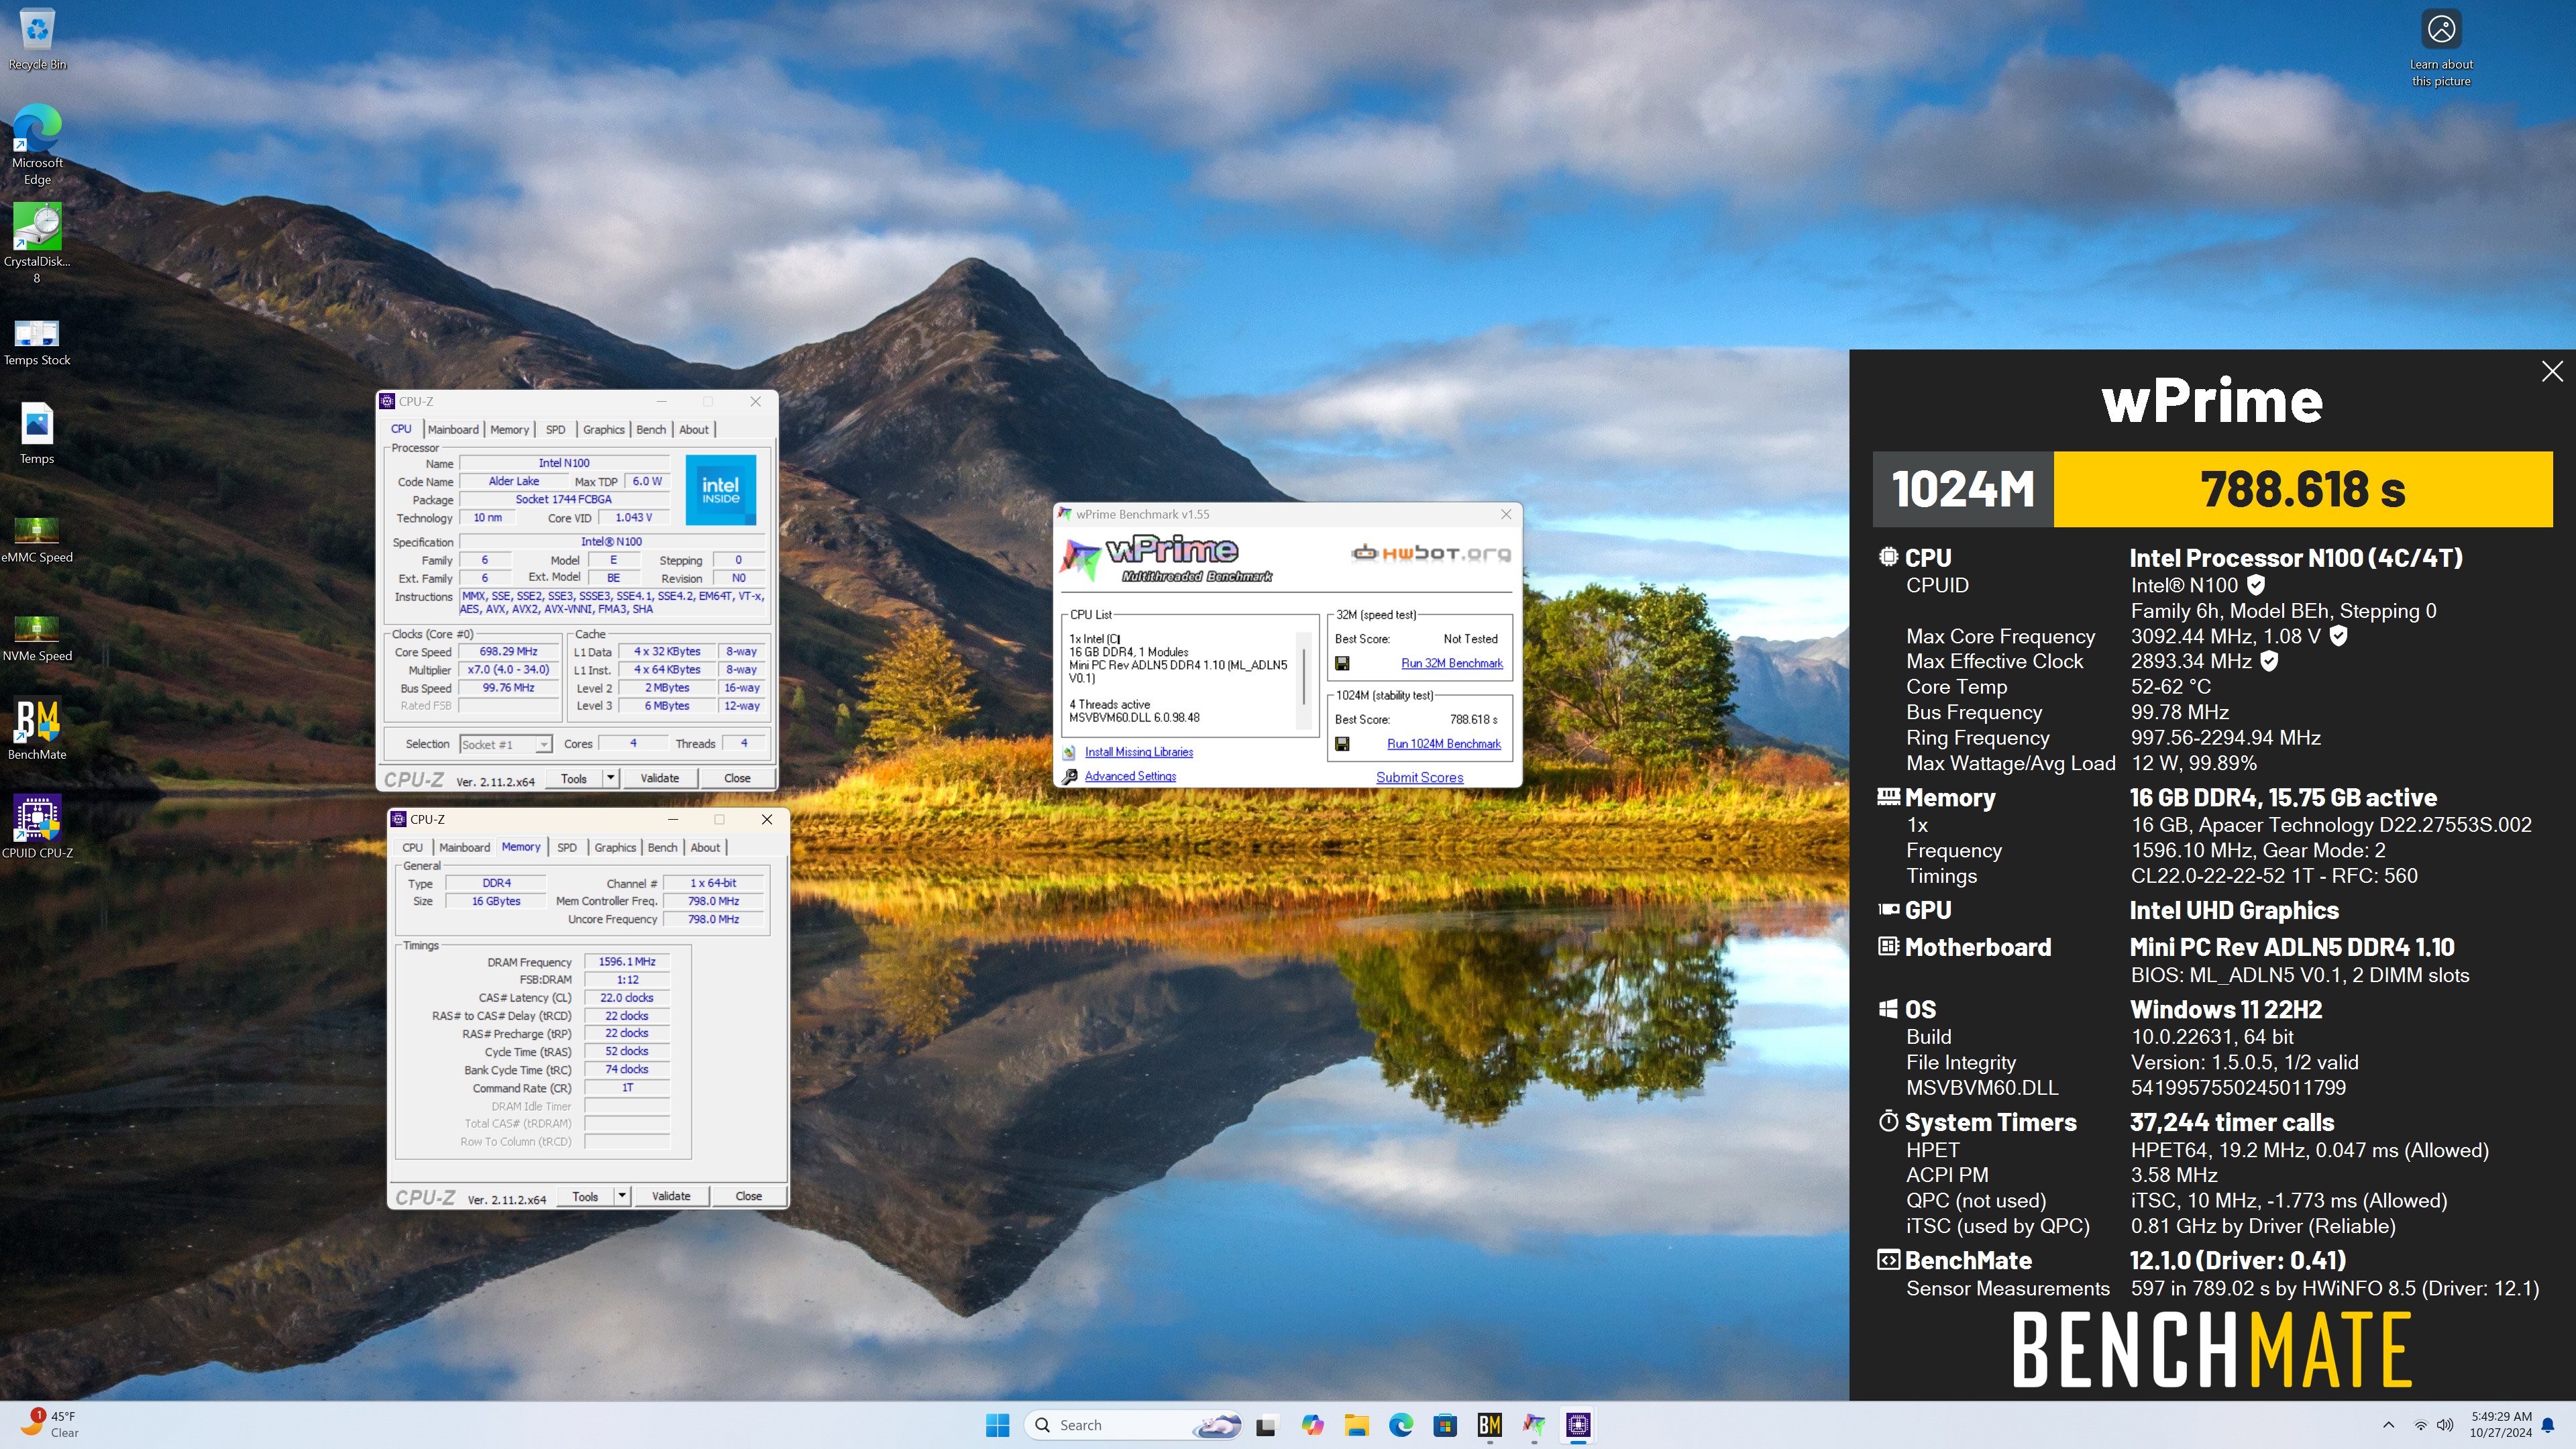Screen dimensions: 2576x1449
Task: Open the Graphics tab in upper CPU-Z
Action: coord(603,430)
